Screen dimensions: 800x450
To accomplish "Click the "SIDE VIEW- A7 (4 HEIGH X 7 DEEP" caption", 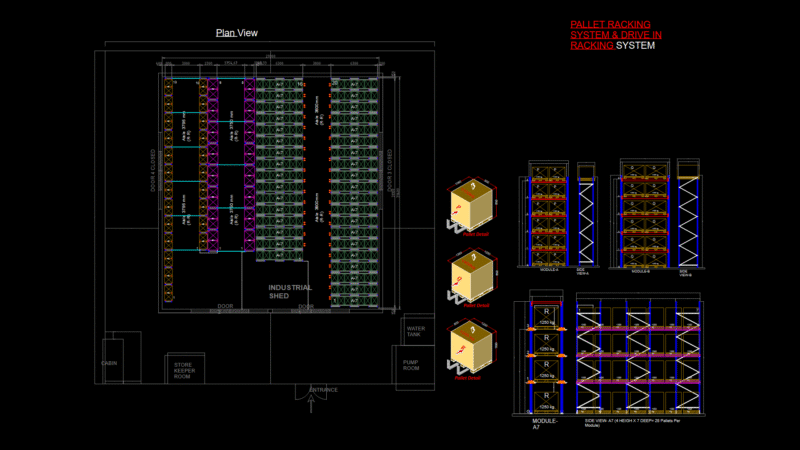I will [x=633, y=423].
